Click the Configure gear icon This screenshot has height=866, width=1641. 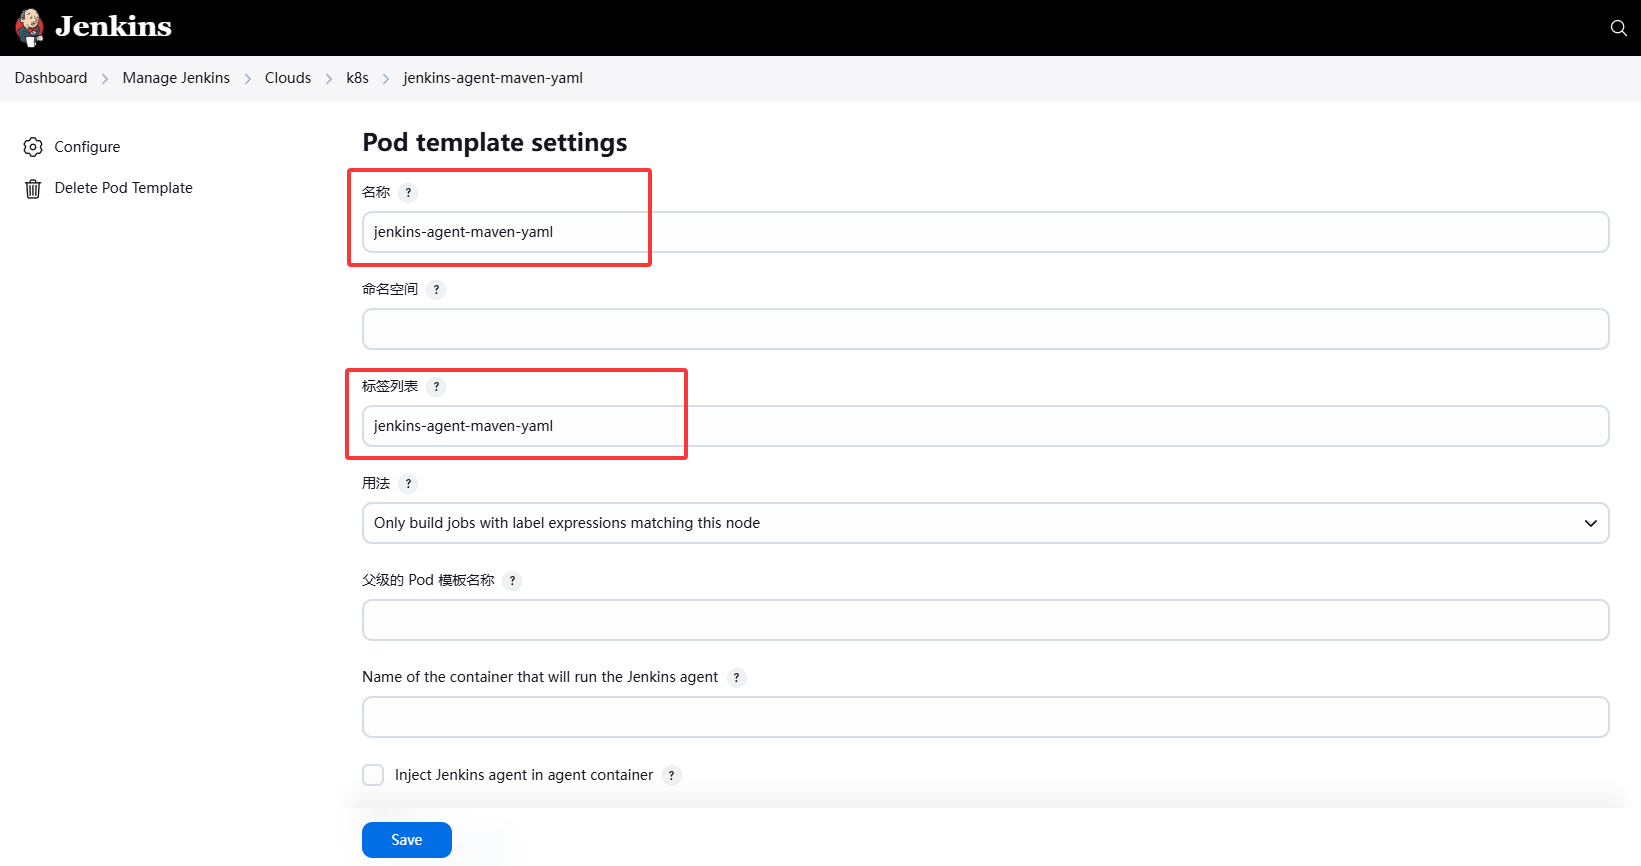click(33, 147)
